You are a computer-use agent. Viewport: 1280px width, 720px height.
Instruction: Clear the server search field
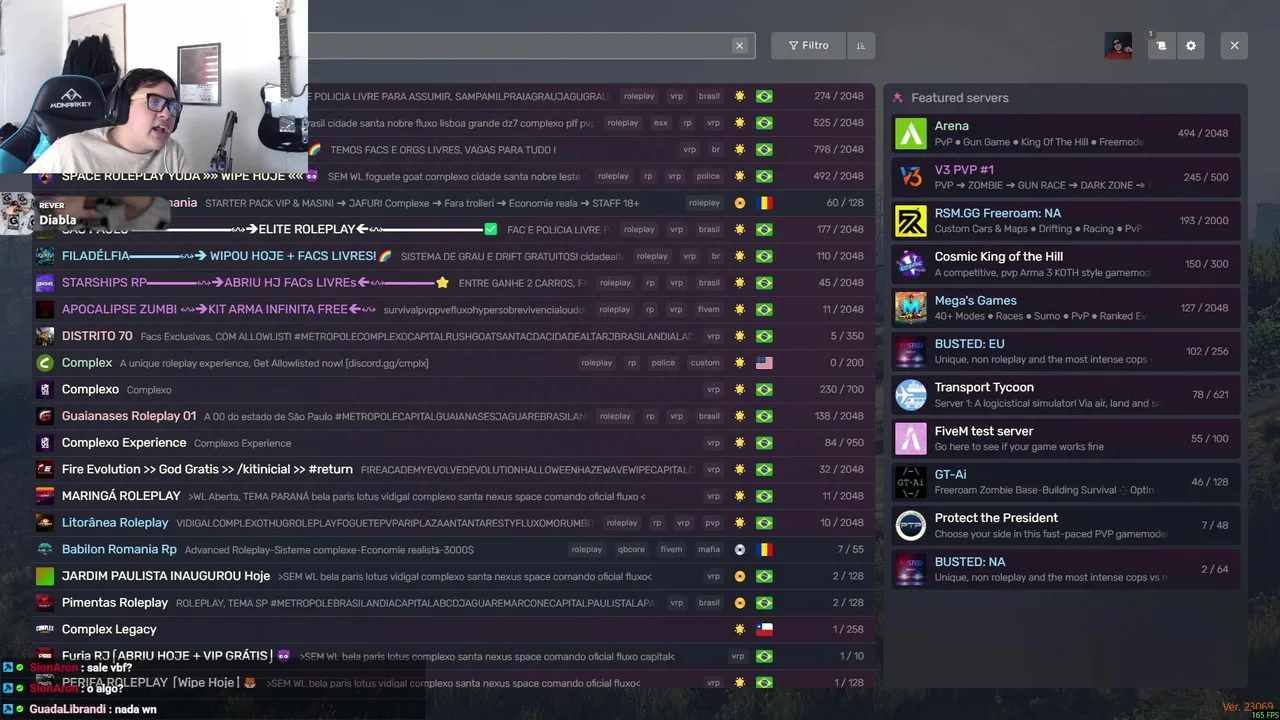pyautogui.click(x=739, y=45)
